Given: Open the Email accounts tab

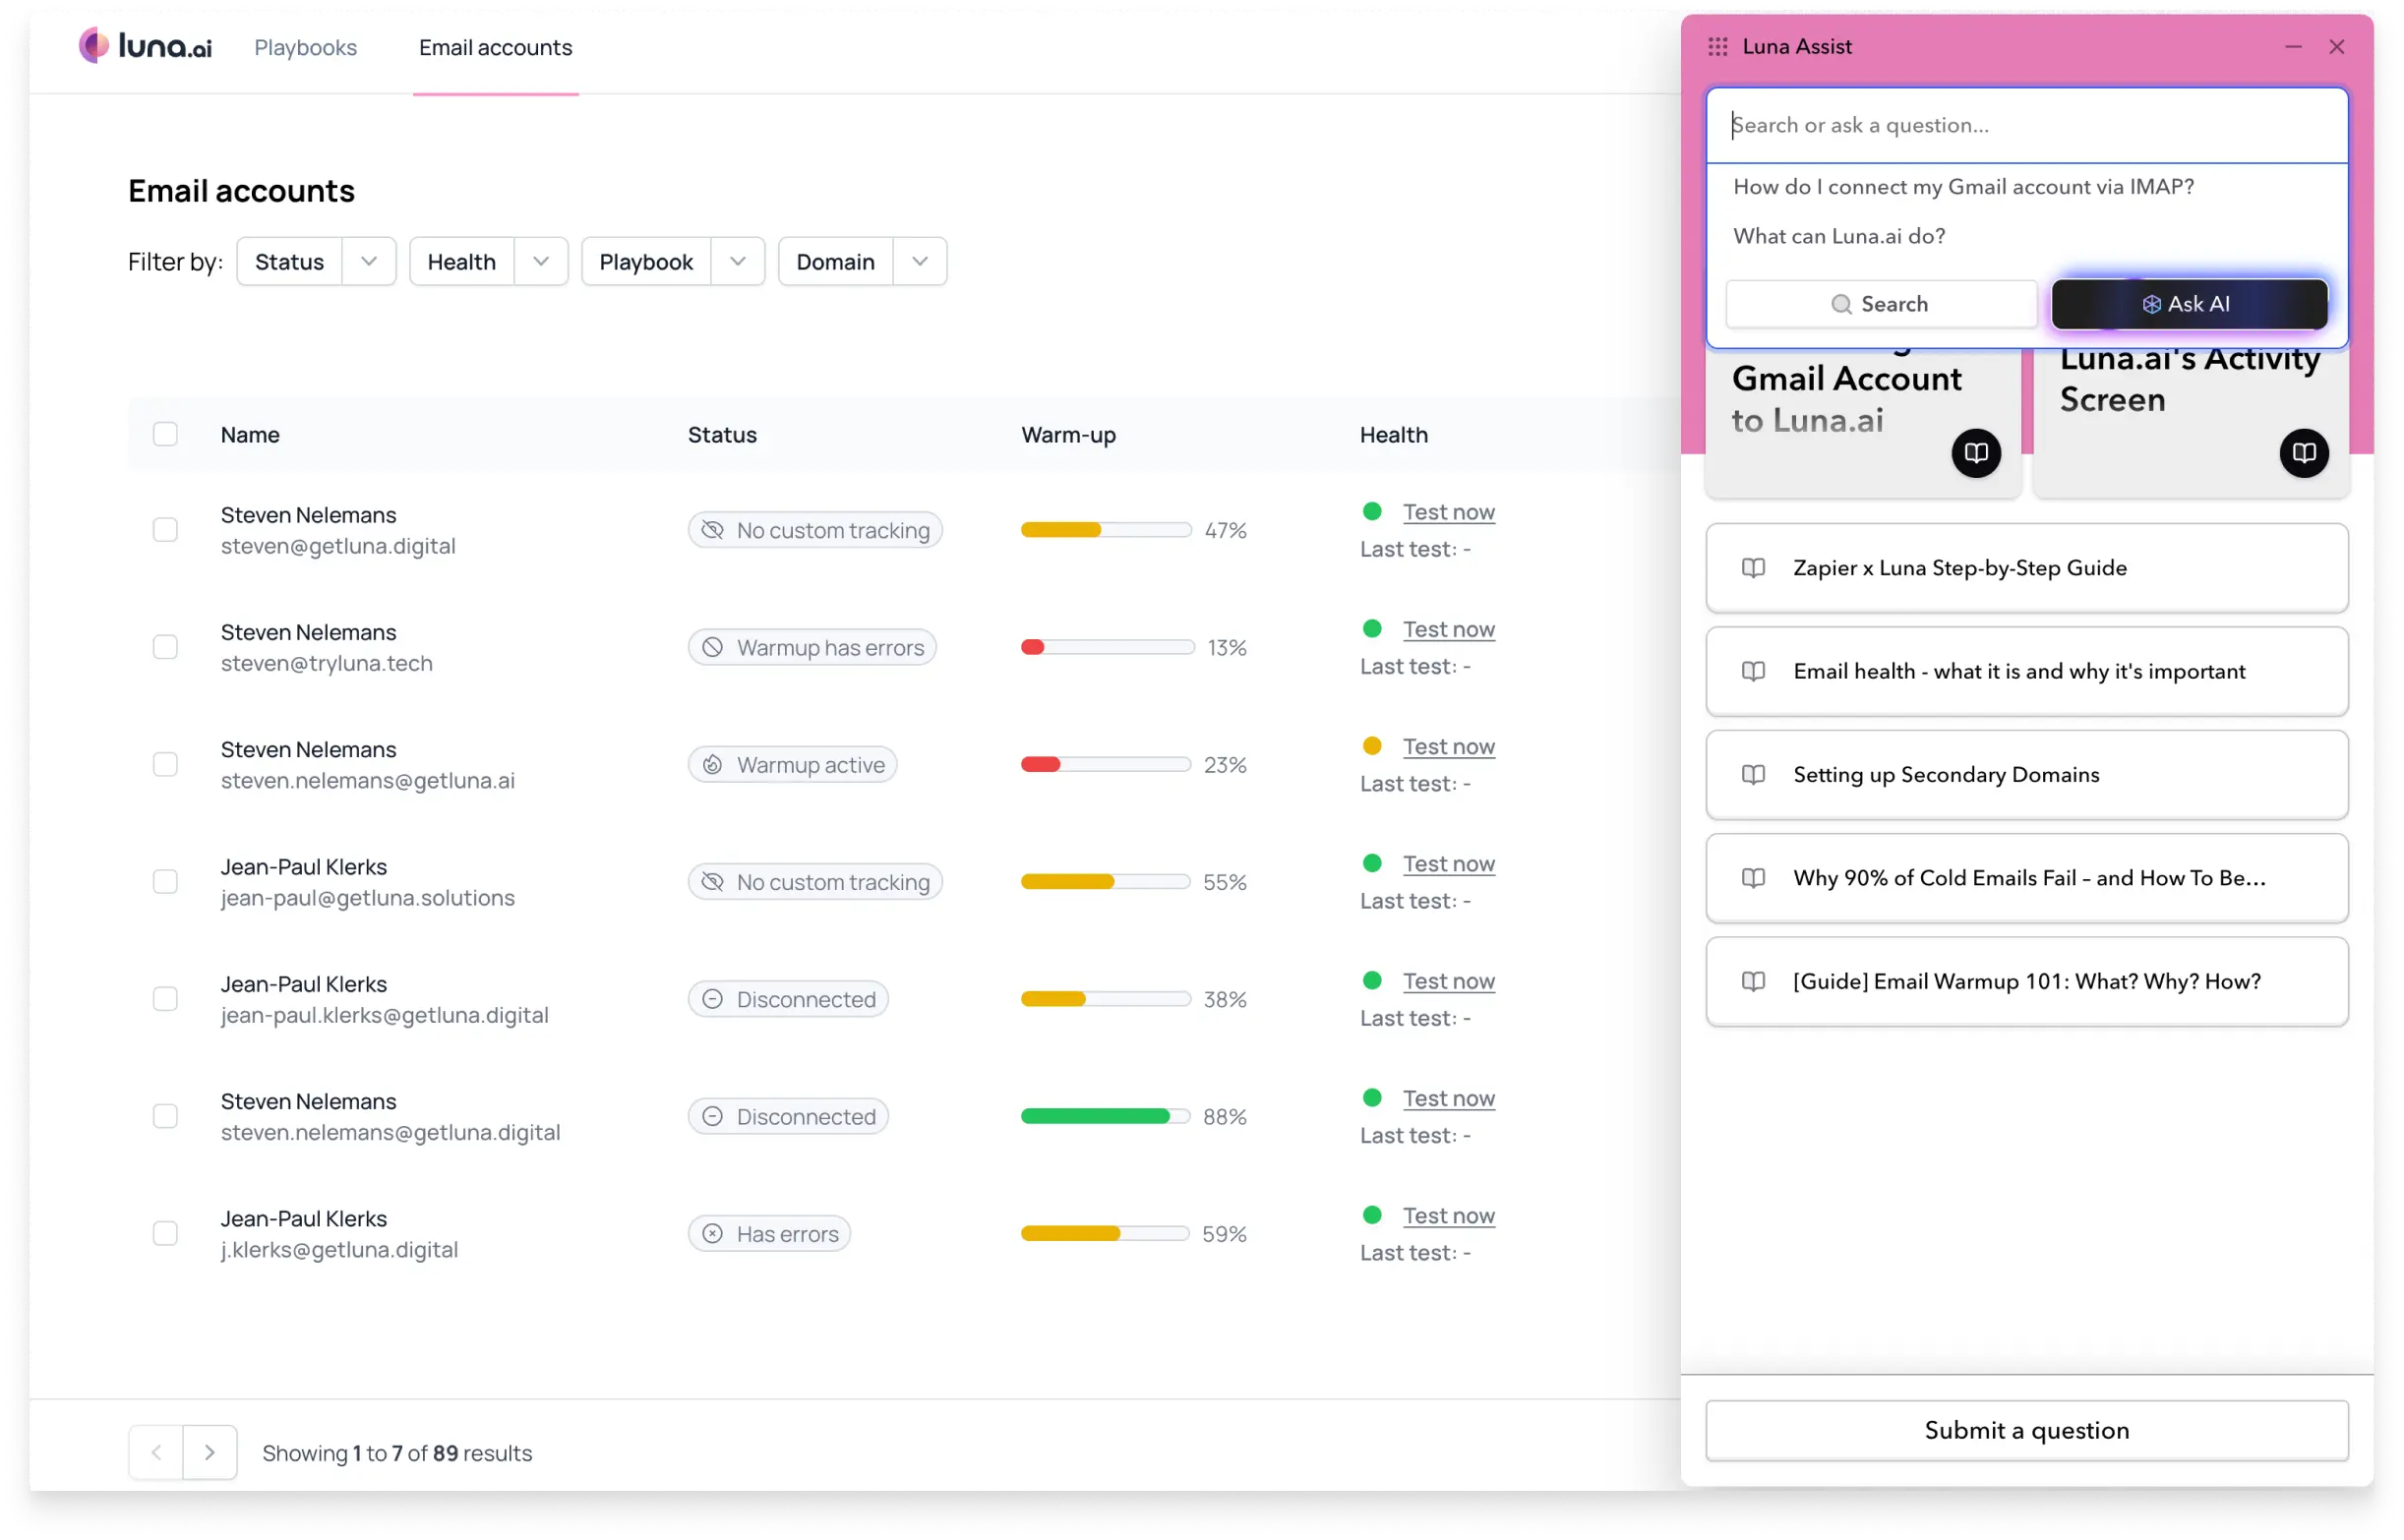Looking at the screenshot, I should [x=495, y=47].
